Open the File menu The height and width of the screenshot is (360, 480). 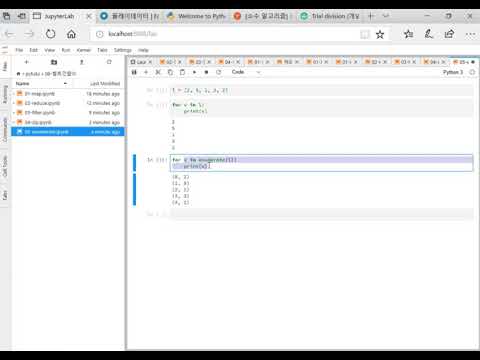click(19, 50)
